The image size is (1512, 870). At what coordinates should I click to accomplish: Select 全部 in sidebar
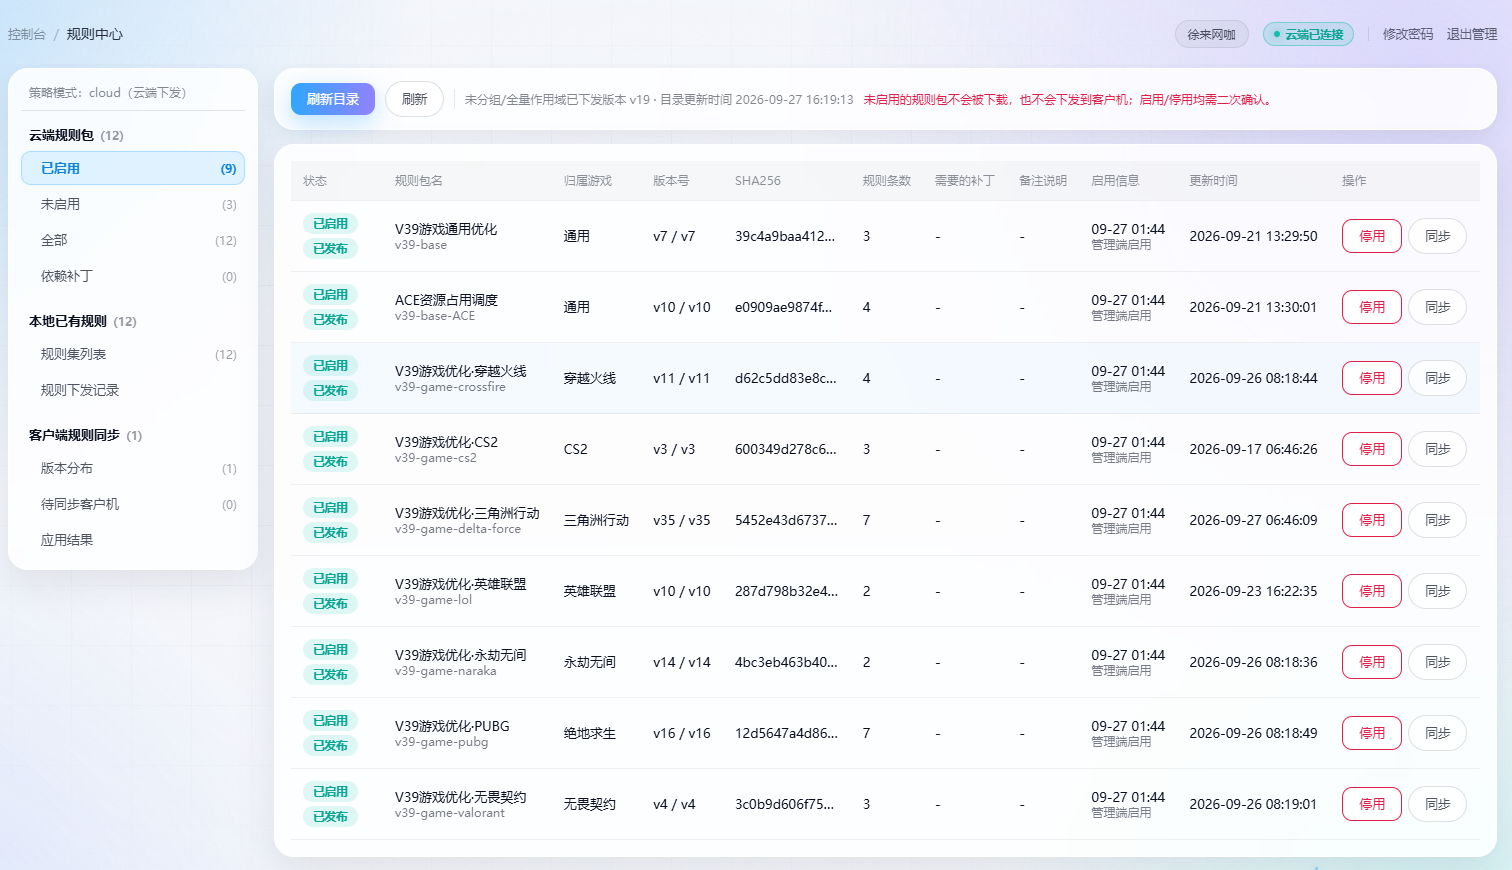tap(133, 240)
